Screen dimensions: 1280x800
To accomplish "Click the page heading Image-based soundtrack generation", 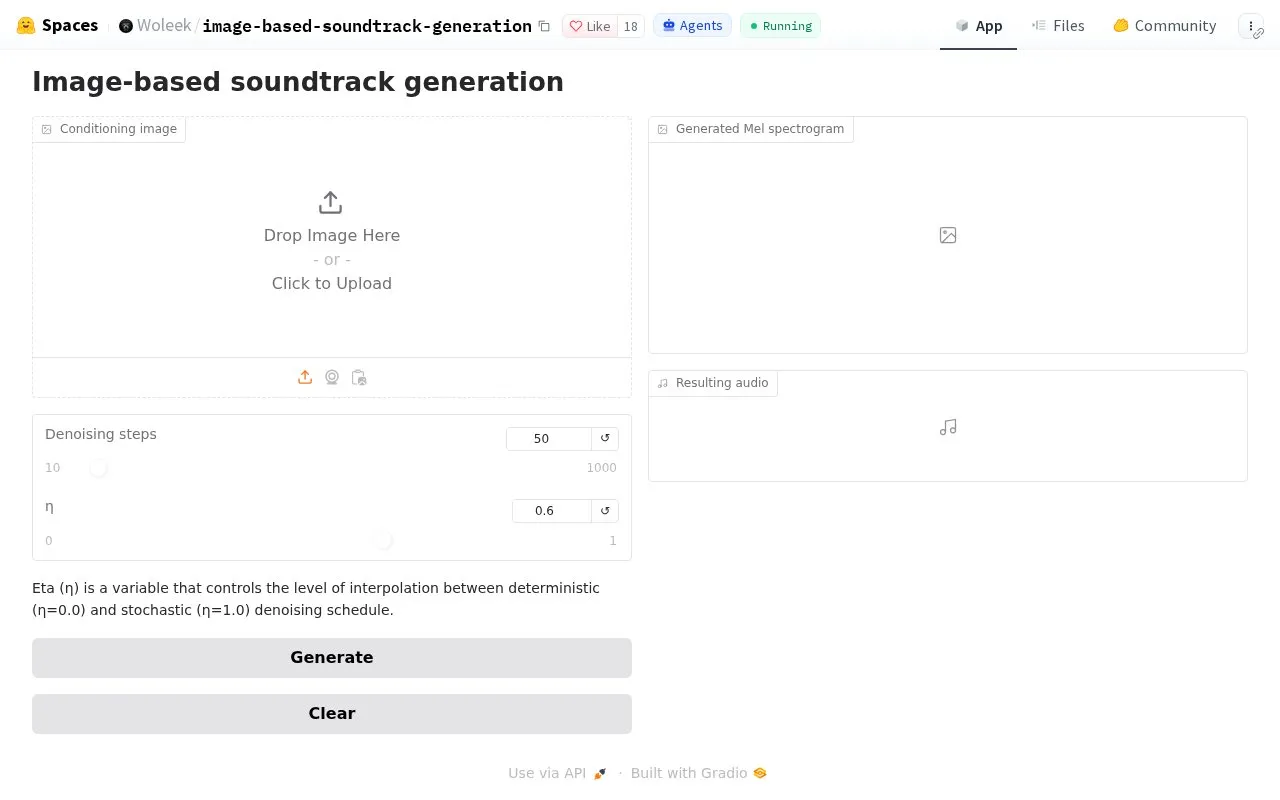I will point(298,82).
